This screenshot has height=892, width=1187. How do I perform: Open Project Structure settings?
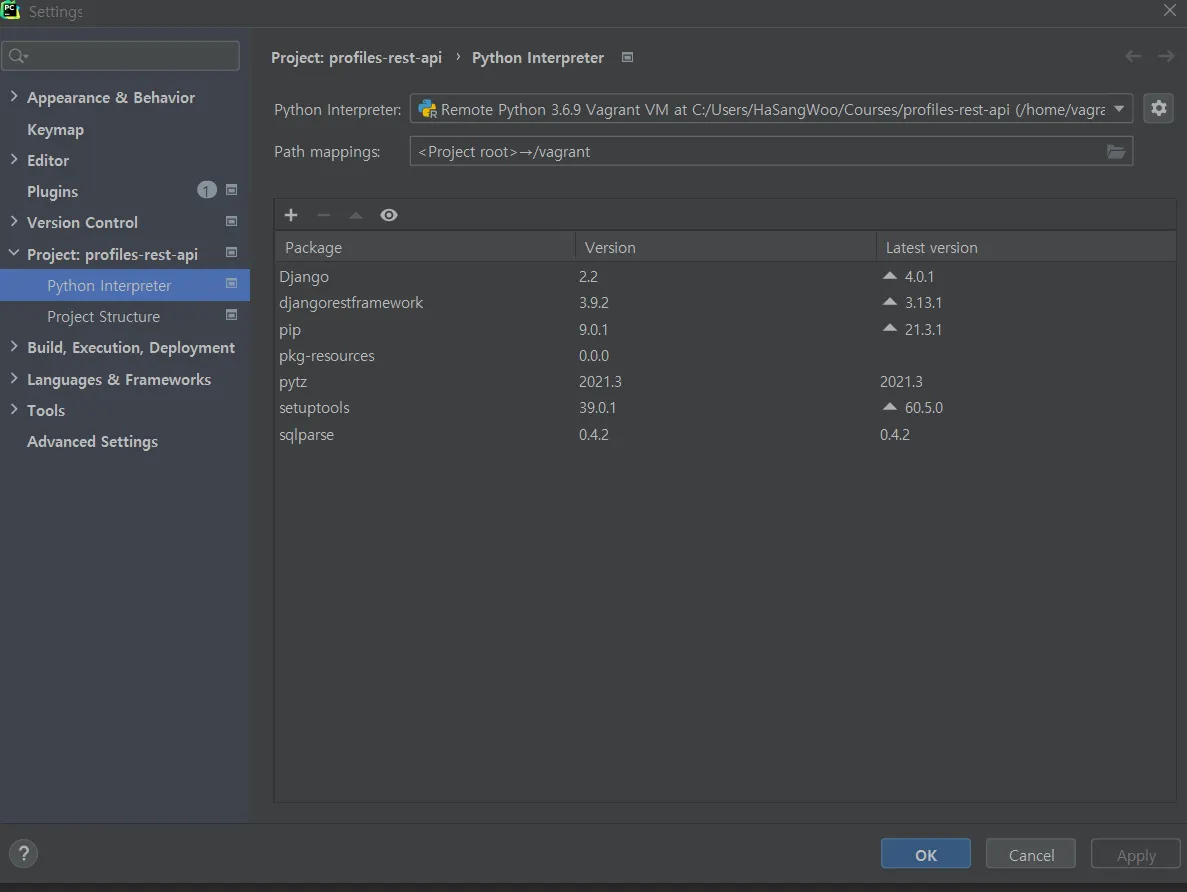(x=103, y=317)
